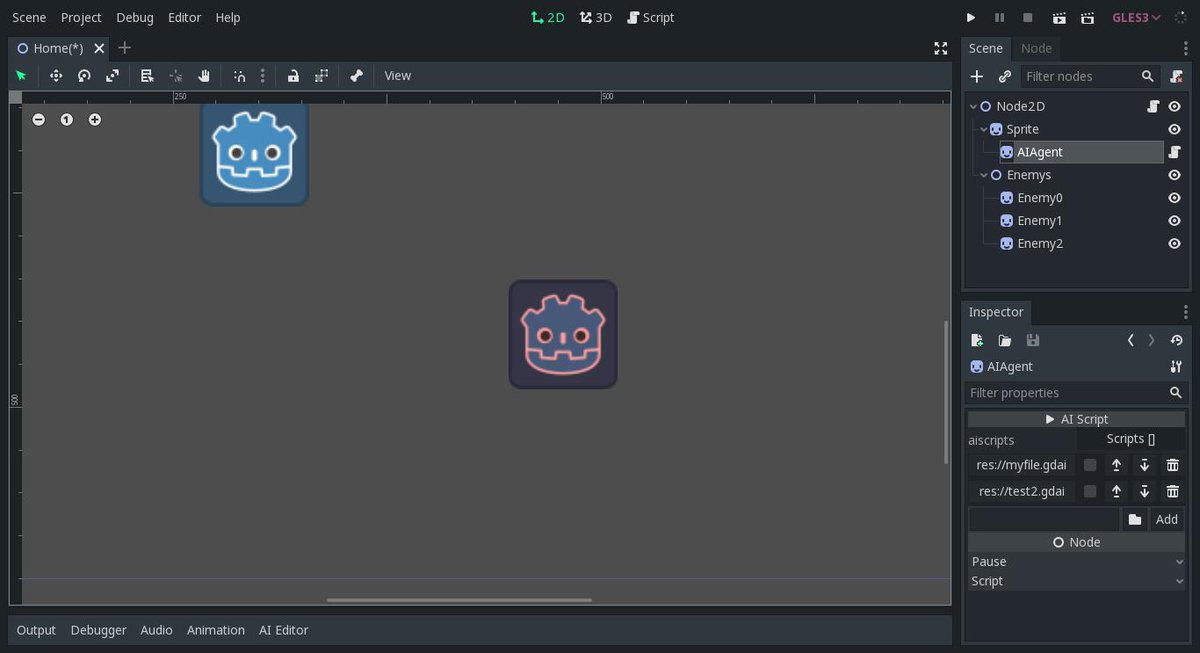Move res://test2.gdai up in list

[1116, 491]
